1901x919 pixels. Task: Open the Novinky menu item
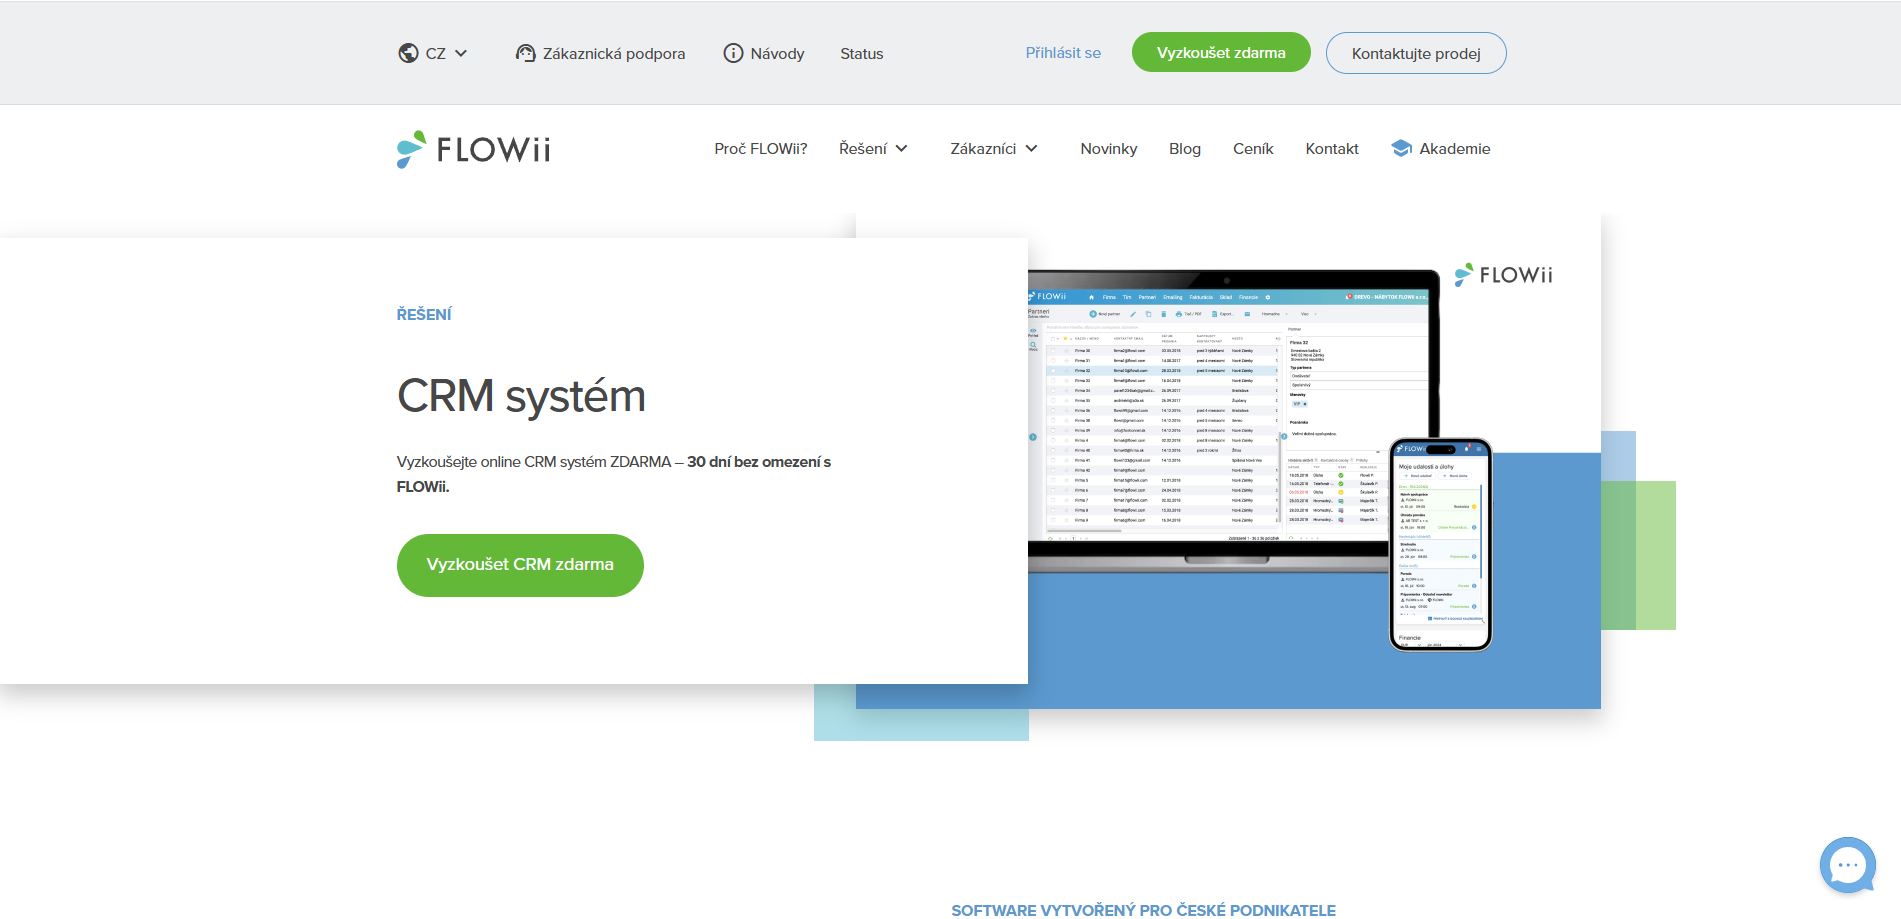pos(1108,149)
